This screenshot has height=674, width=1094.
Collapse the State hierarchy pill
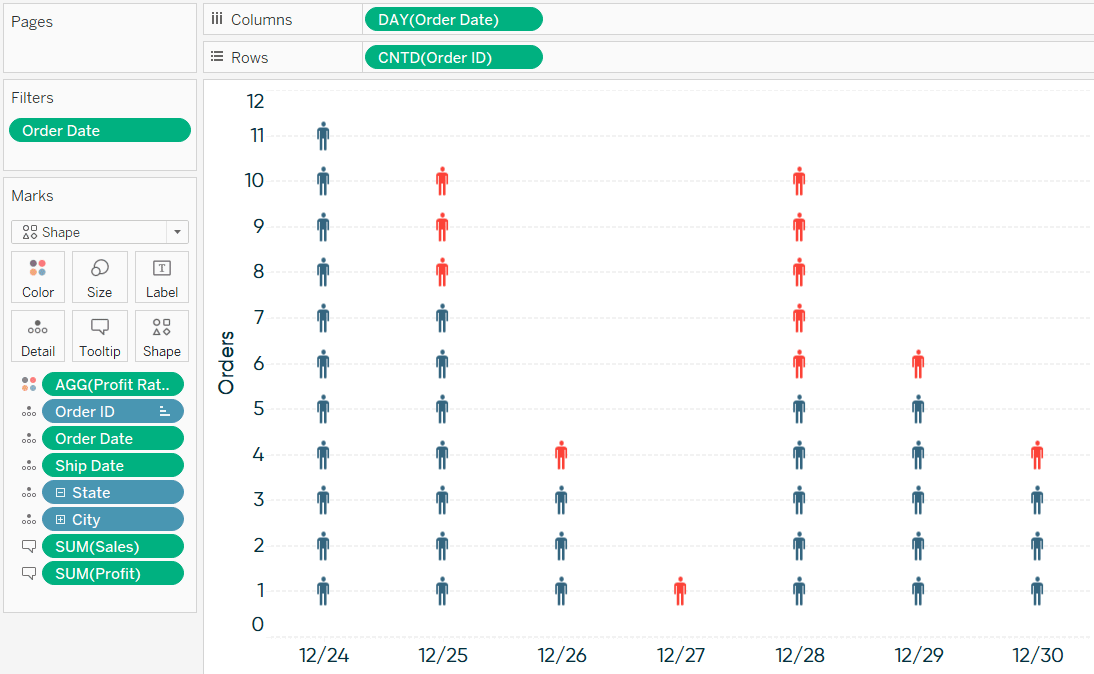point(61,493)
